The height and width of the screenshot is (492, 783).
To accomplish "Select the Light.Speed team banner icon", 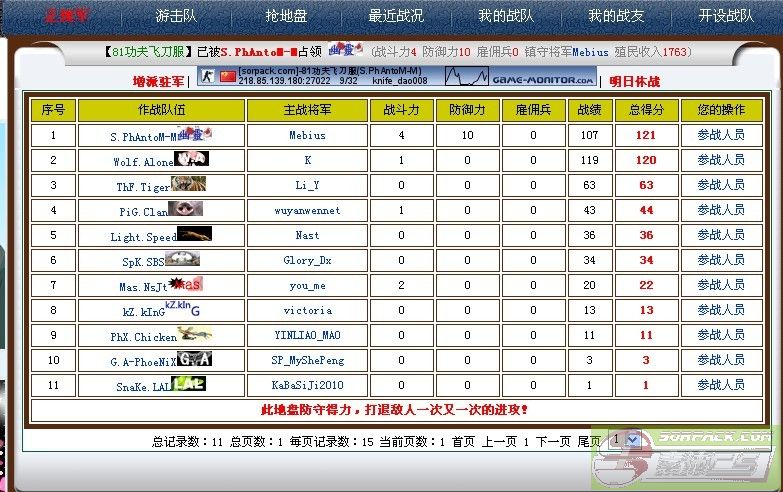I will [x=195, y=234].
